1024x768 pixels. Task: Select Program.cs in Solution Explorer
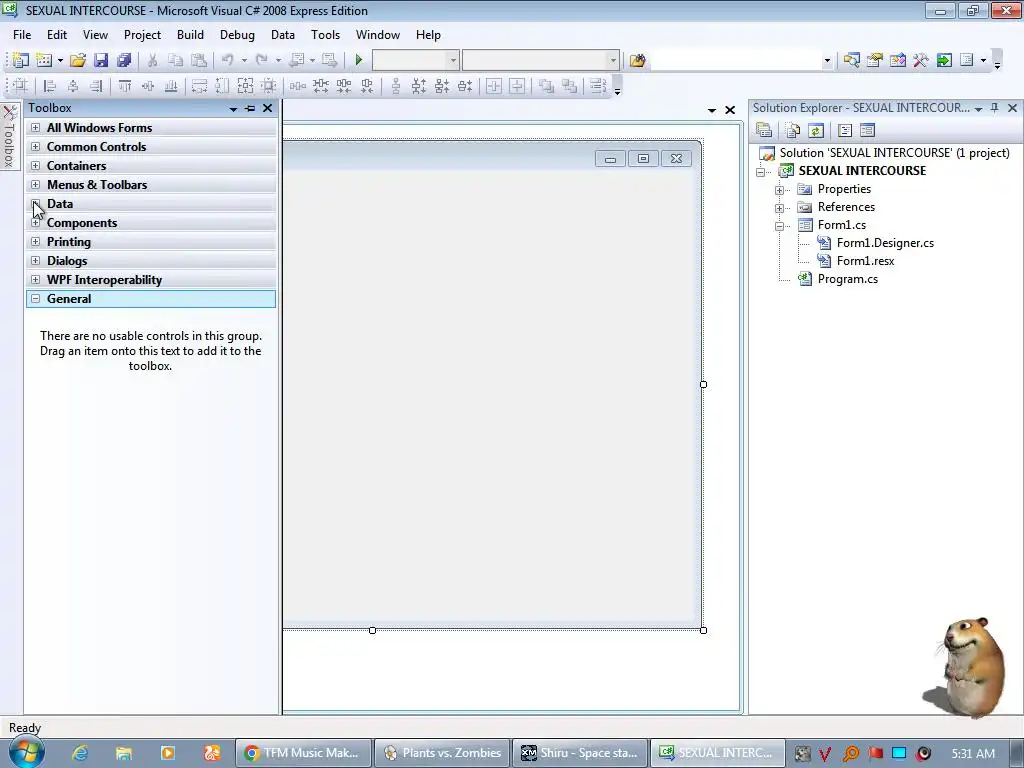pos(848,279)
